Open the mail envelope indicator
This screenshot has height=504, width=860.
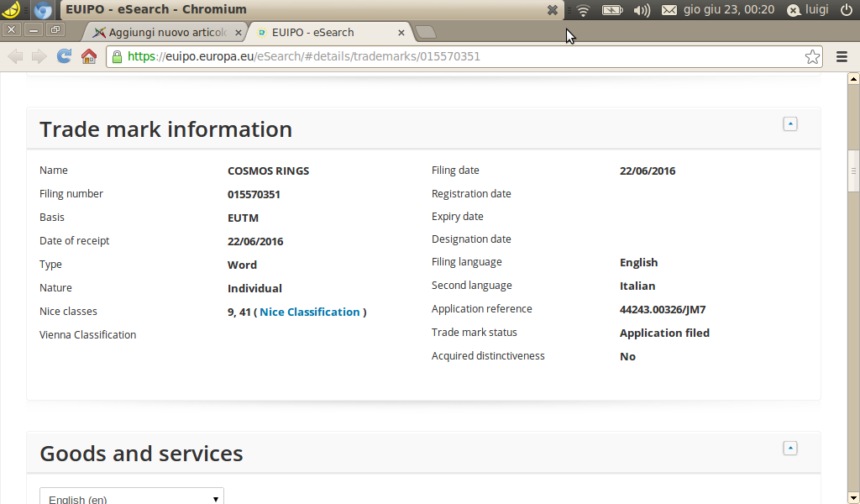tap(669, 10)
